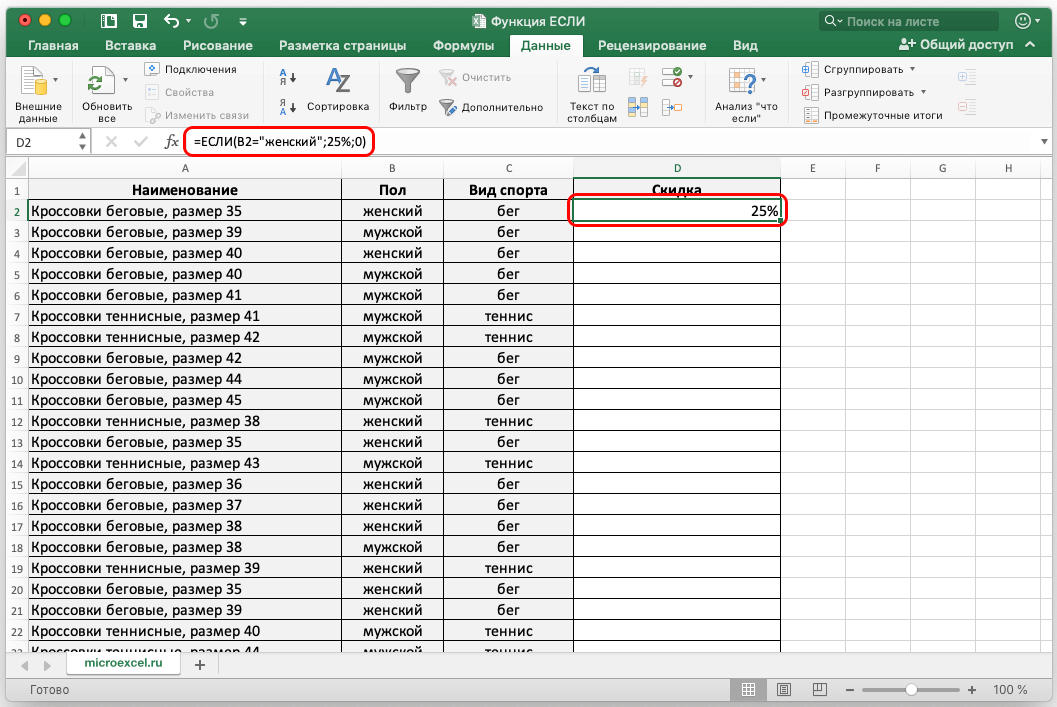
Task: Click the Confirm checkmark formula icon
Action: [141, 142]
